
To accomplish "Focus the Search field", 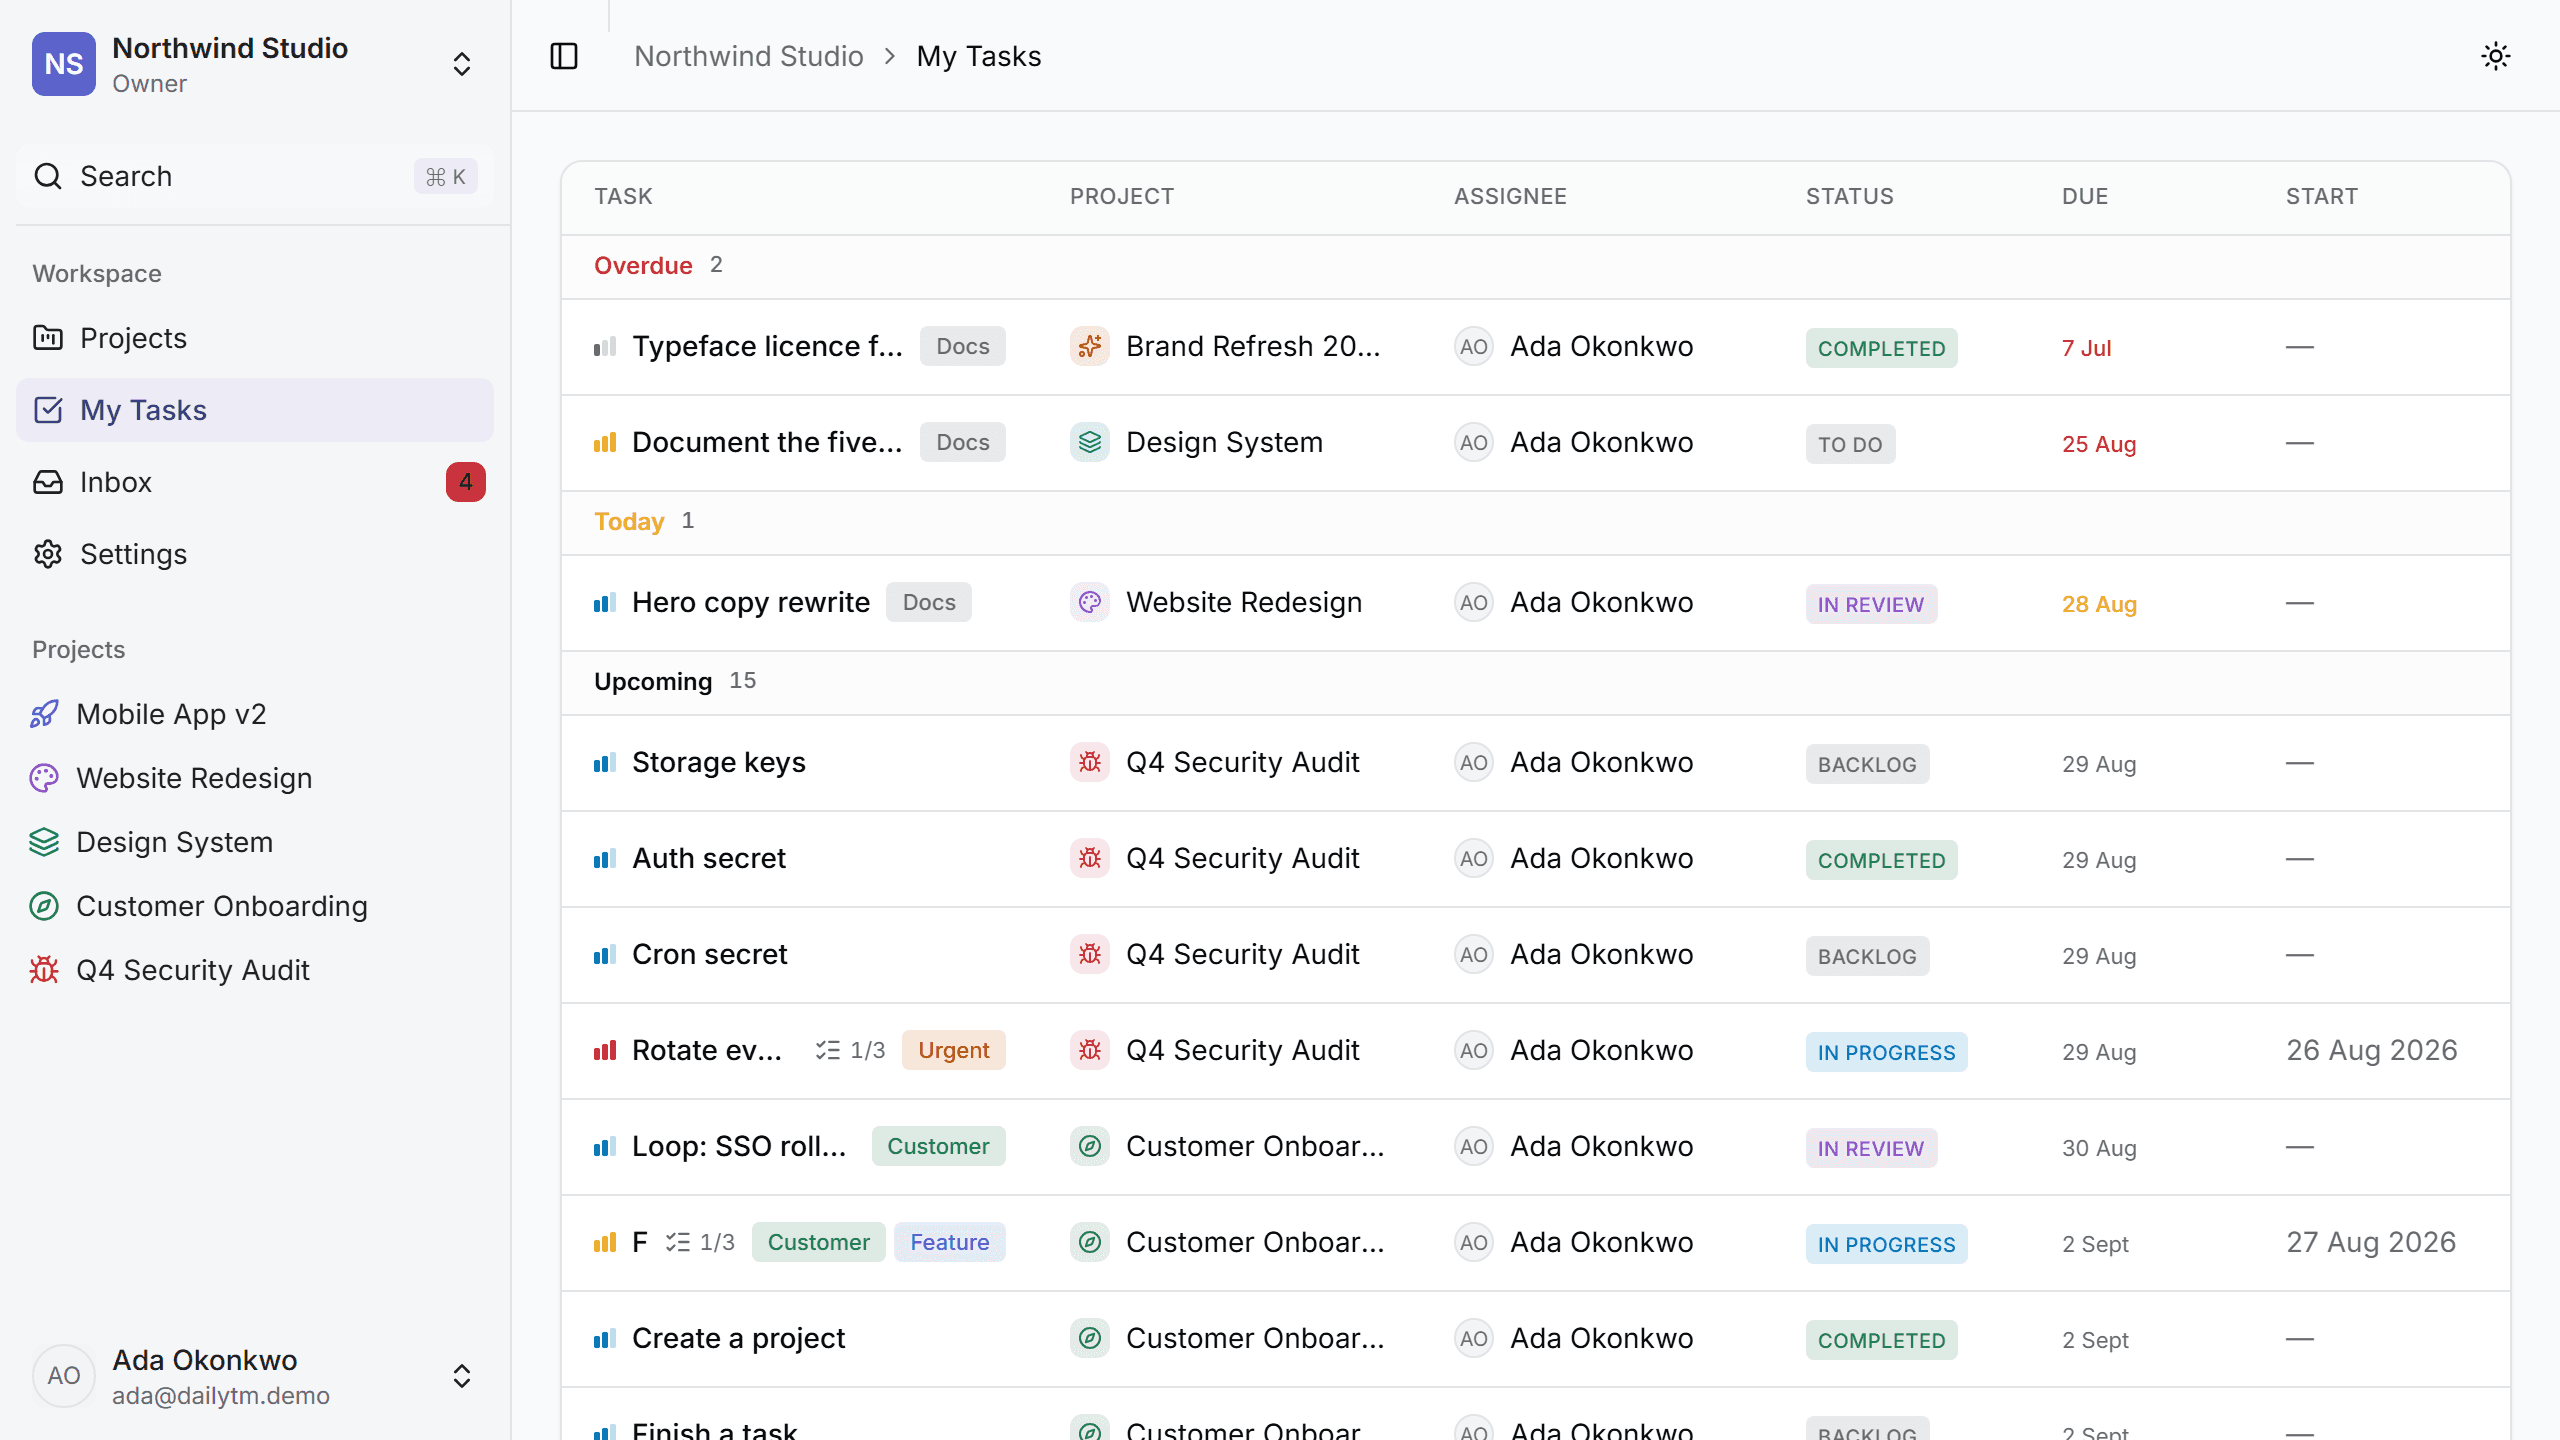I will 255,176.
